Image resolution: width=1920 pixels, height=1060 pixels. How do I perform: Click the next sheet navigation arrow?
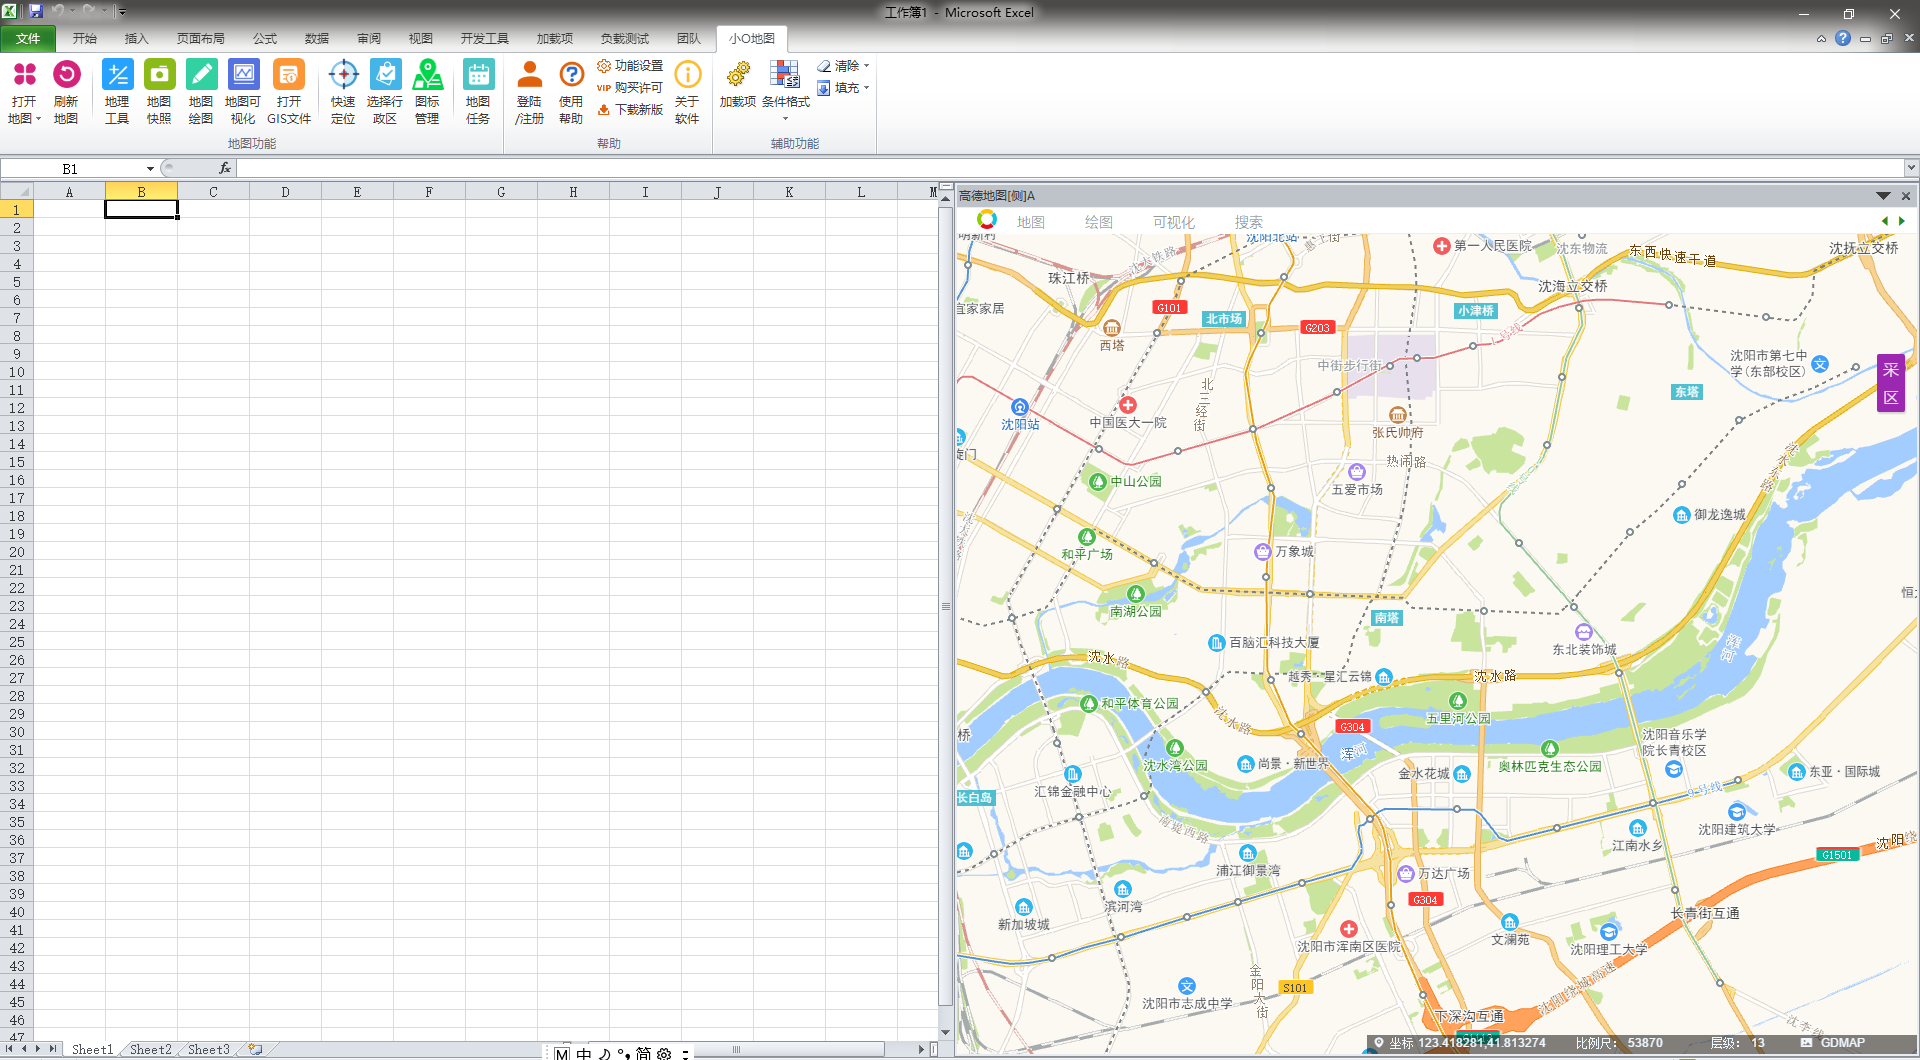(x=38, y=1049)
